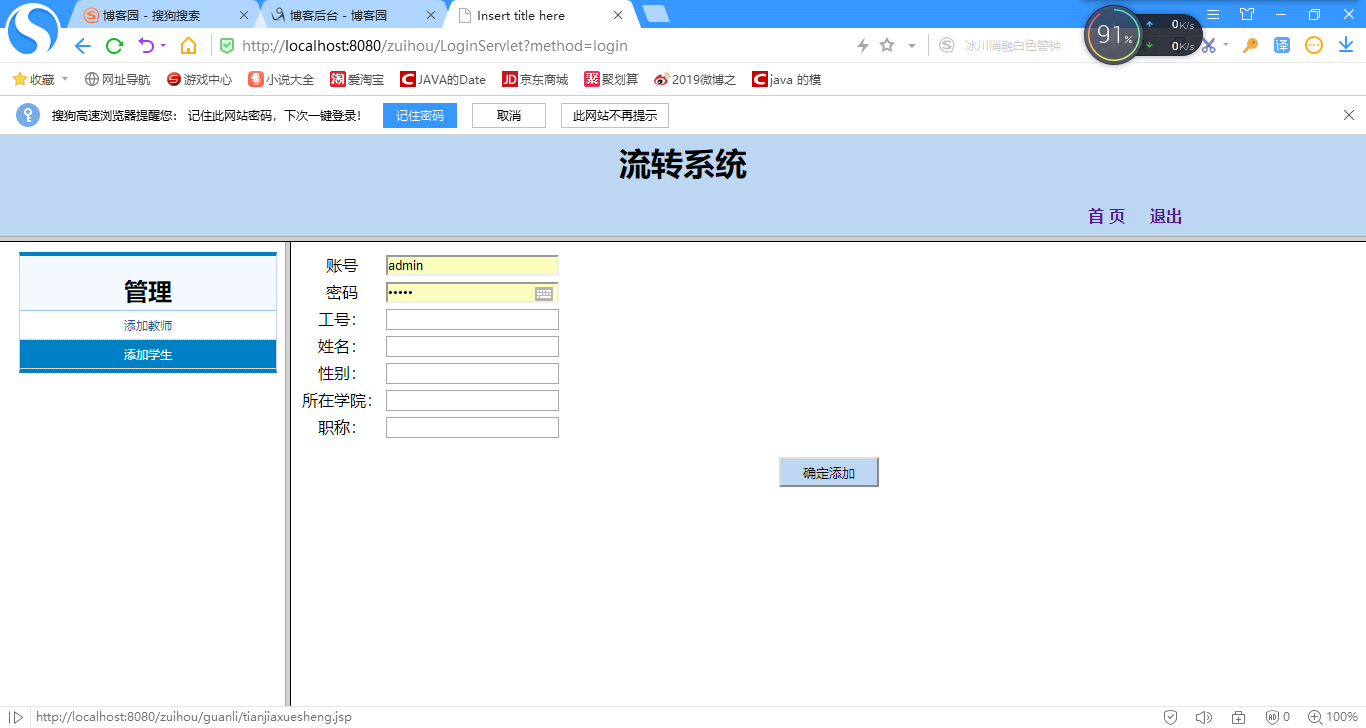The width and height of the screenshot is (1366, 728).
Task: Open the 游戏中心 bookmark
Action: (199, 79)
